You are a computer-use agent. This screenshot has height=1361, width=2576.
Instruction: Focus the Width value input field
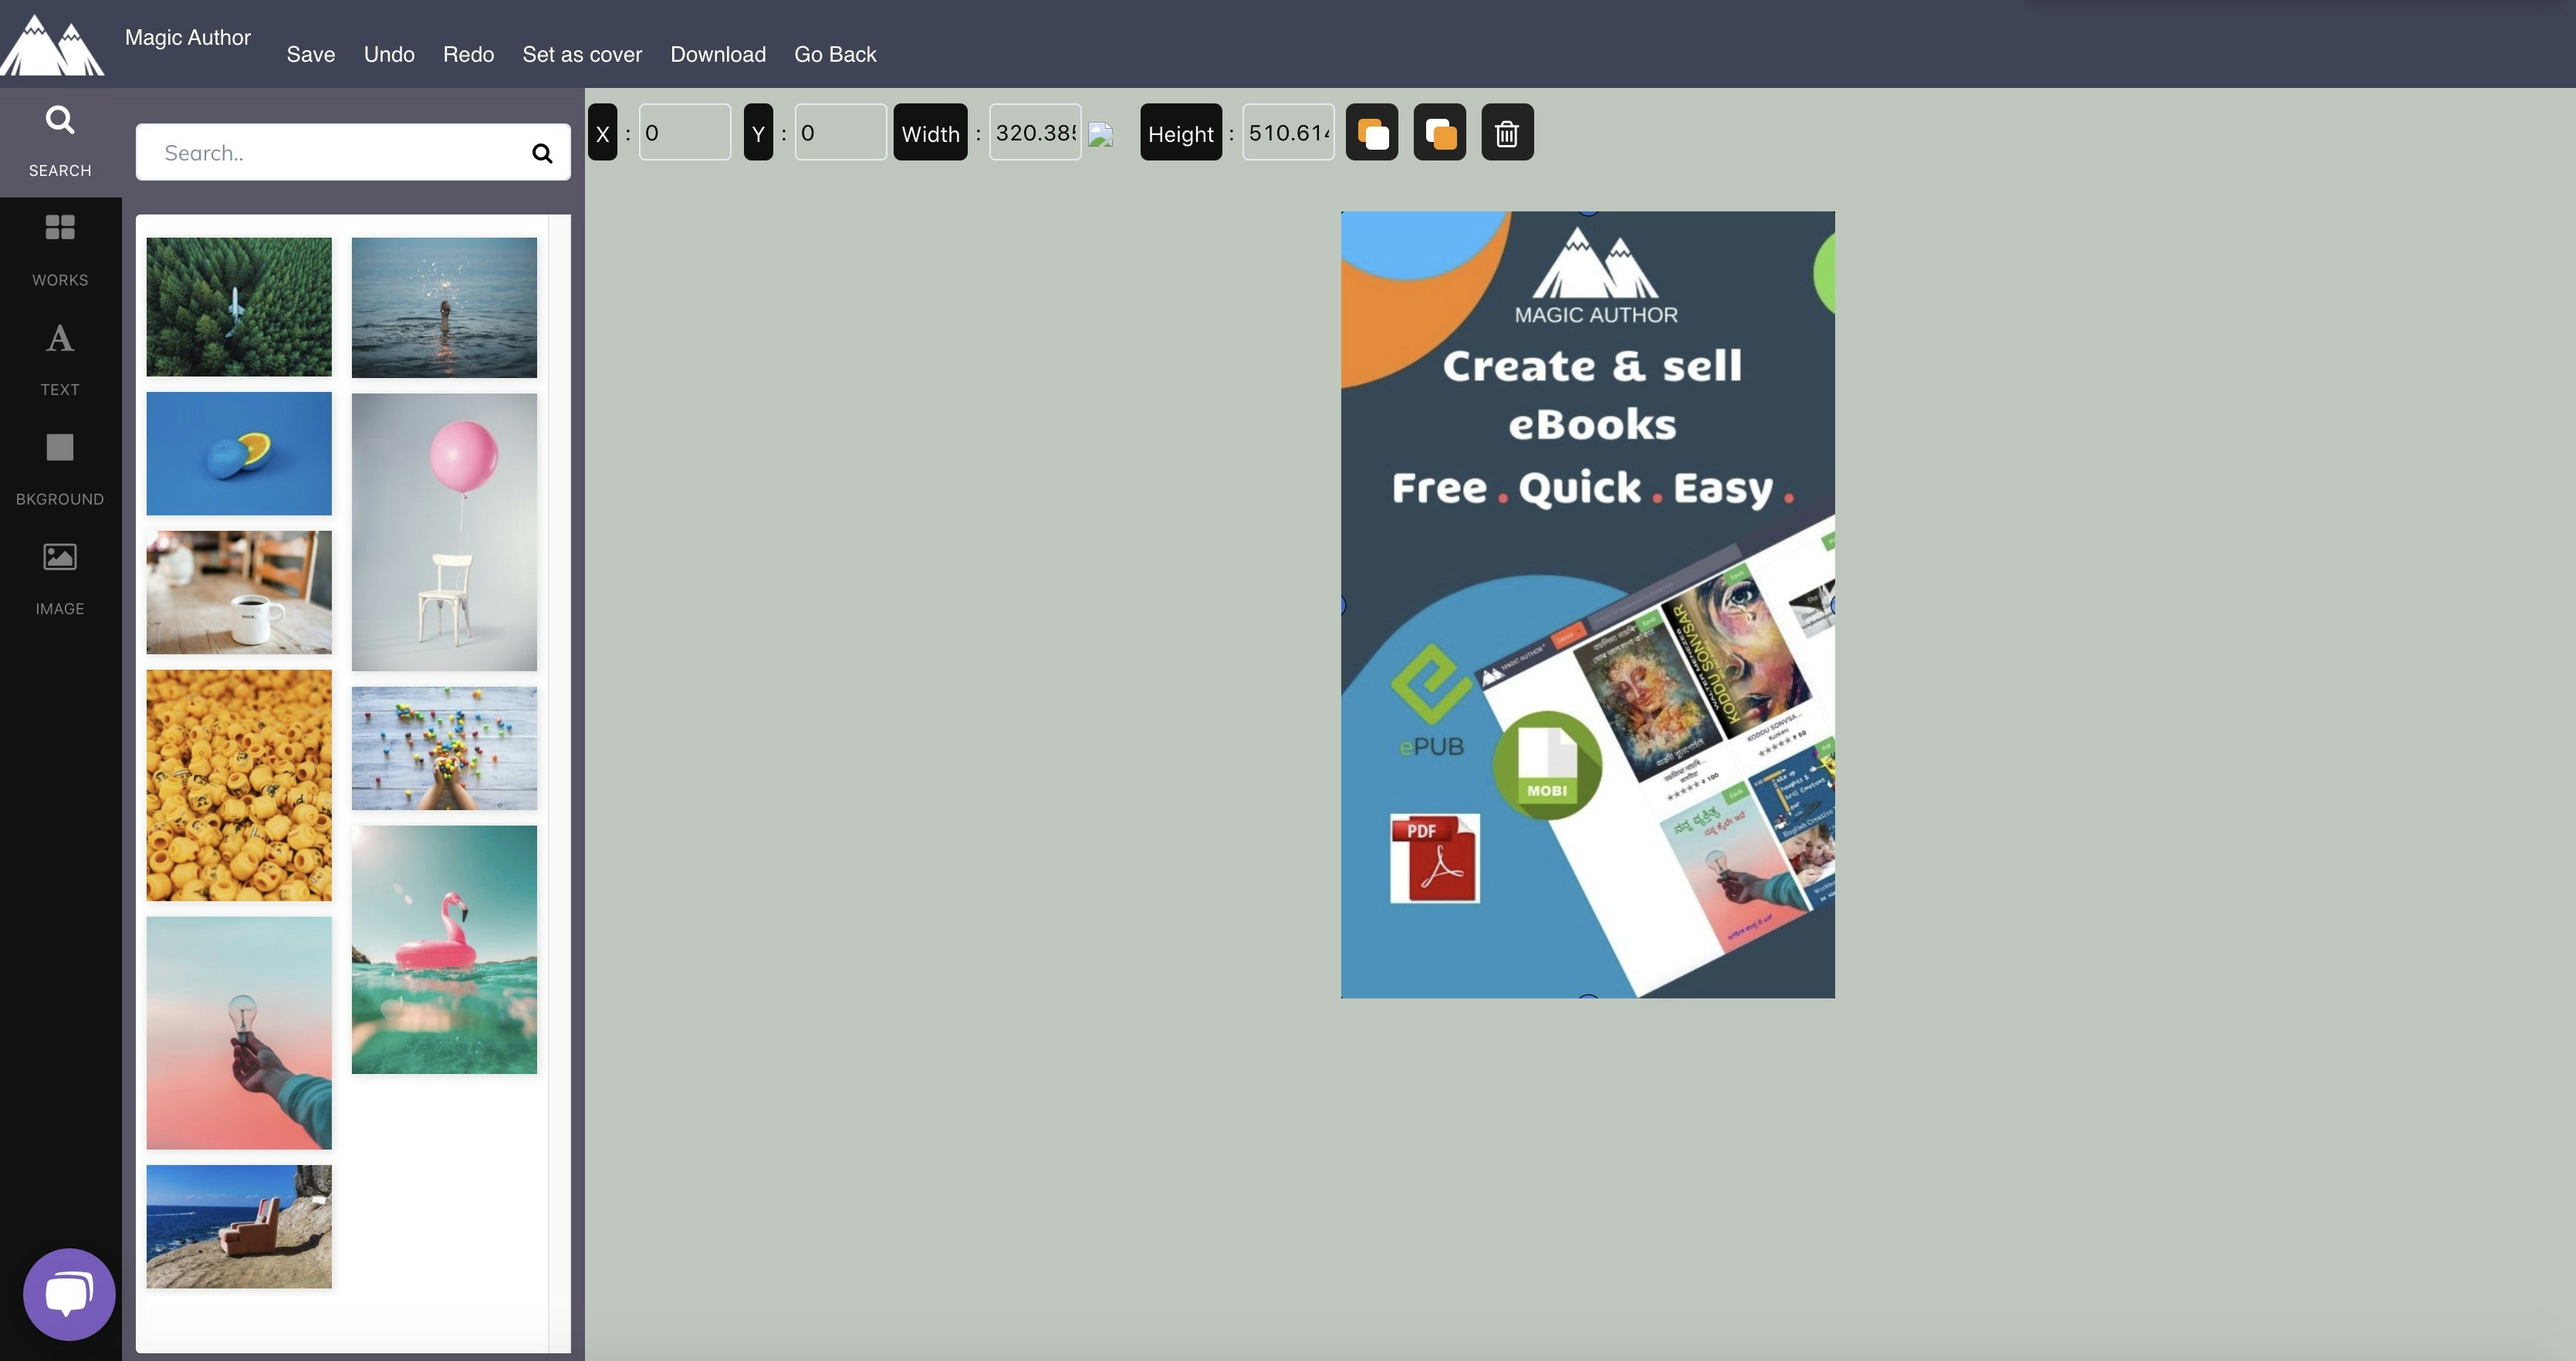(x=1035, y=132)
